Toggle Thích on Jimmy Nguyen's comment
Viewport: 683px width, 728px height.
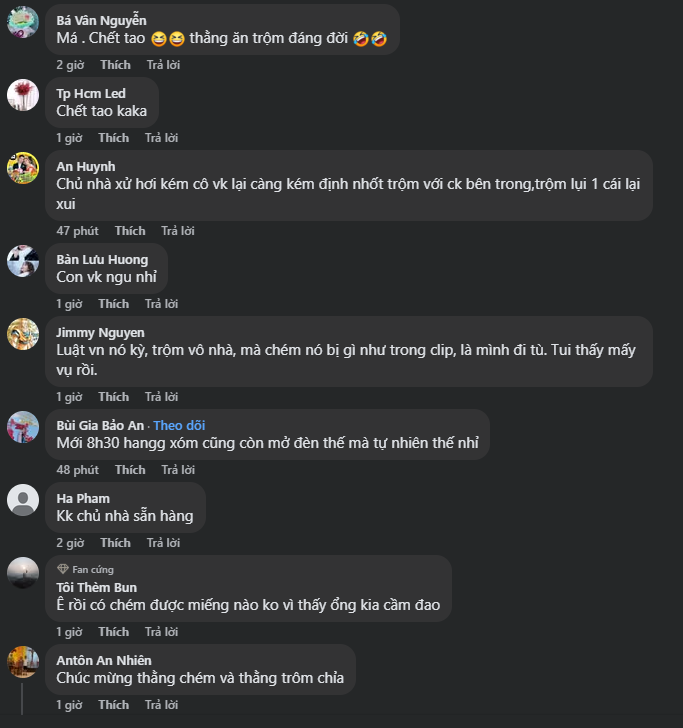pyautogui.click(x=114, y=397)
